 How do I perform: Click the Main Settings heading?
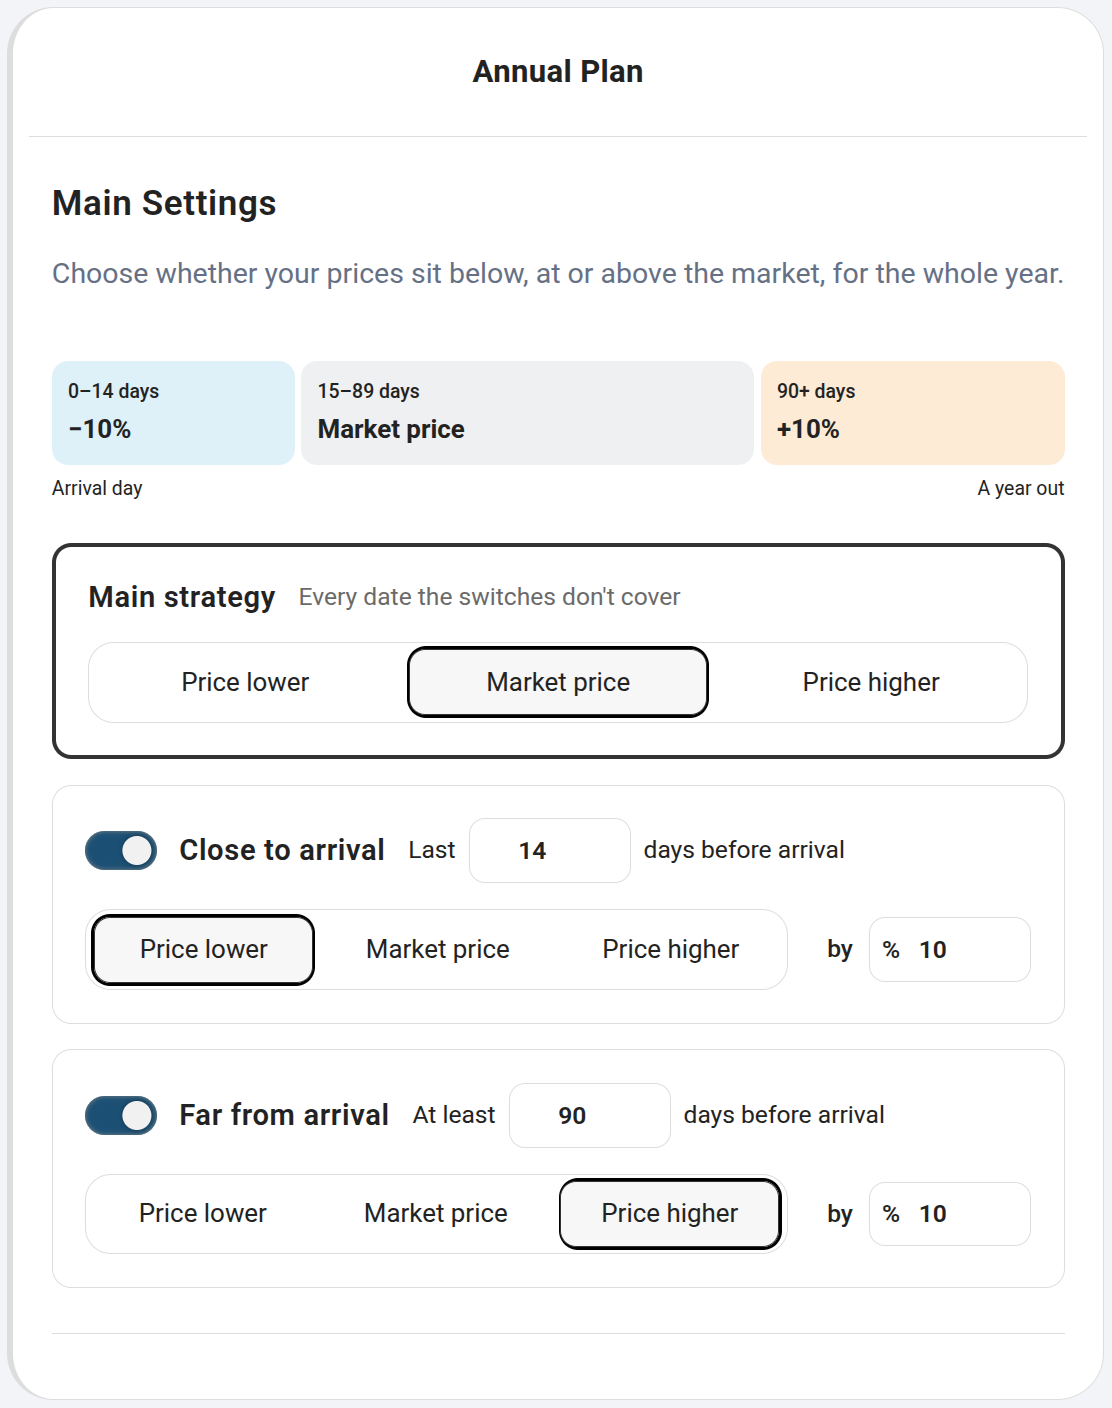(x=164, y=203)
